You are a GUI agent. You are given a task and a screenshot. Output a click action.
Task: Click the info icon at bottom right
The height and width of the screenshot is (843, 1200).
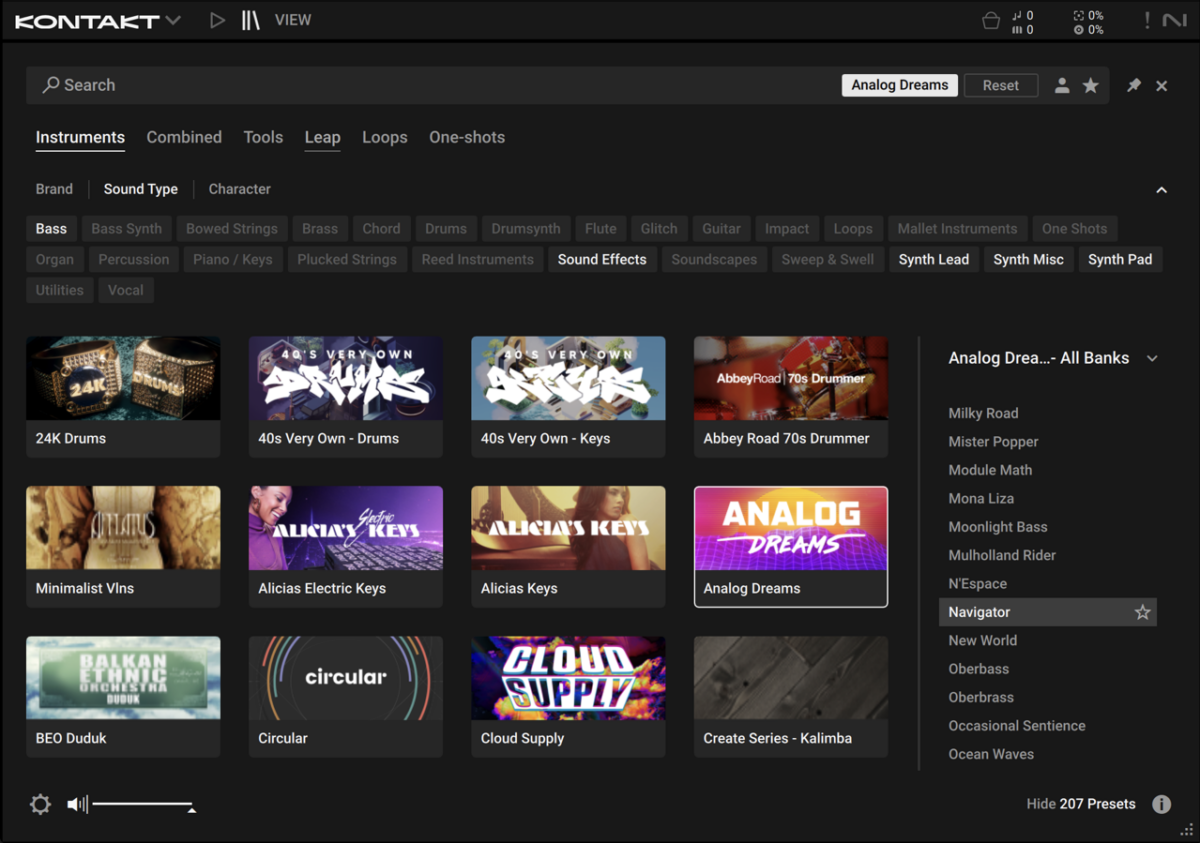tap(1161, 804)
